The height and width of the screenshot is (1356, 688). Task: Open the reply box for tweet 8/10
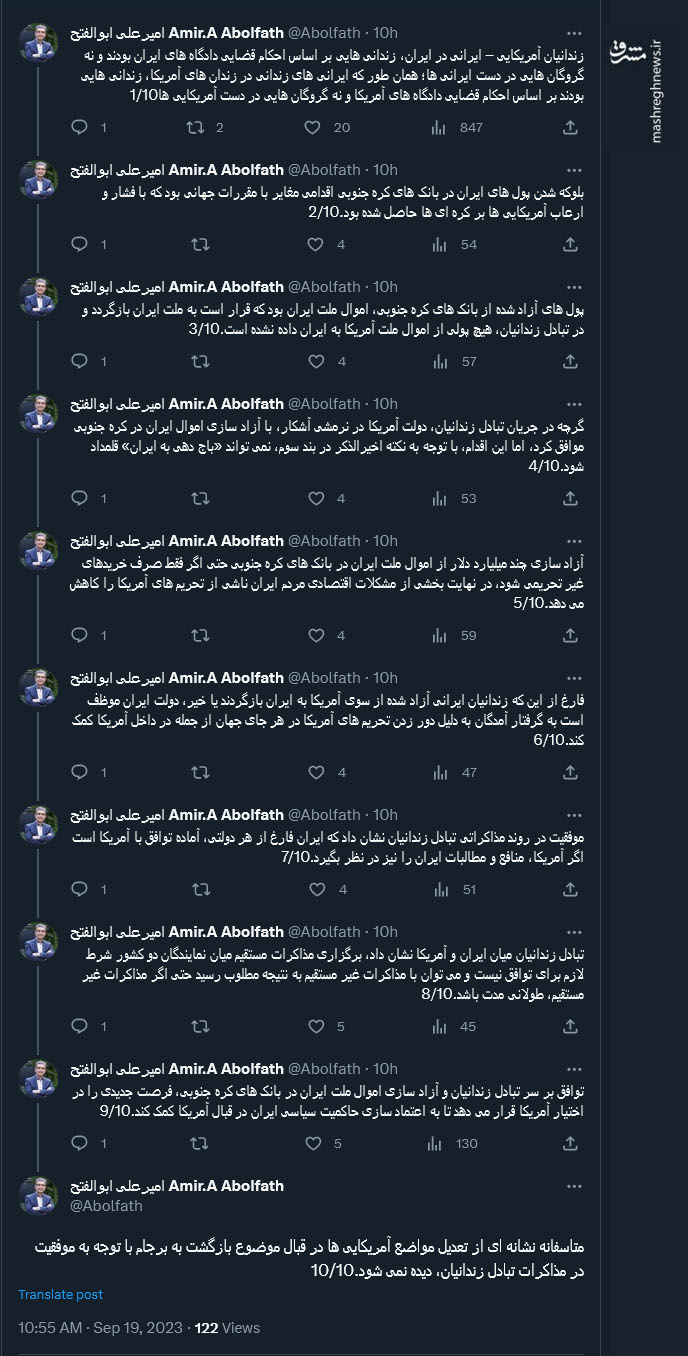pyautogui.click(x=79, y=1026)
